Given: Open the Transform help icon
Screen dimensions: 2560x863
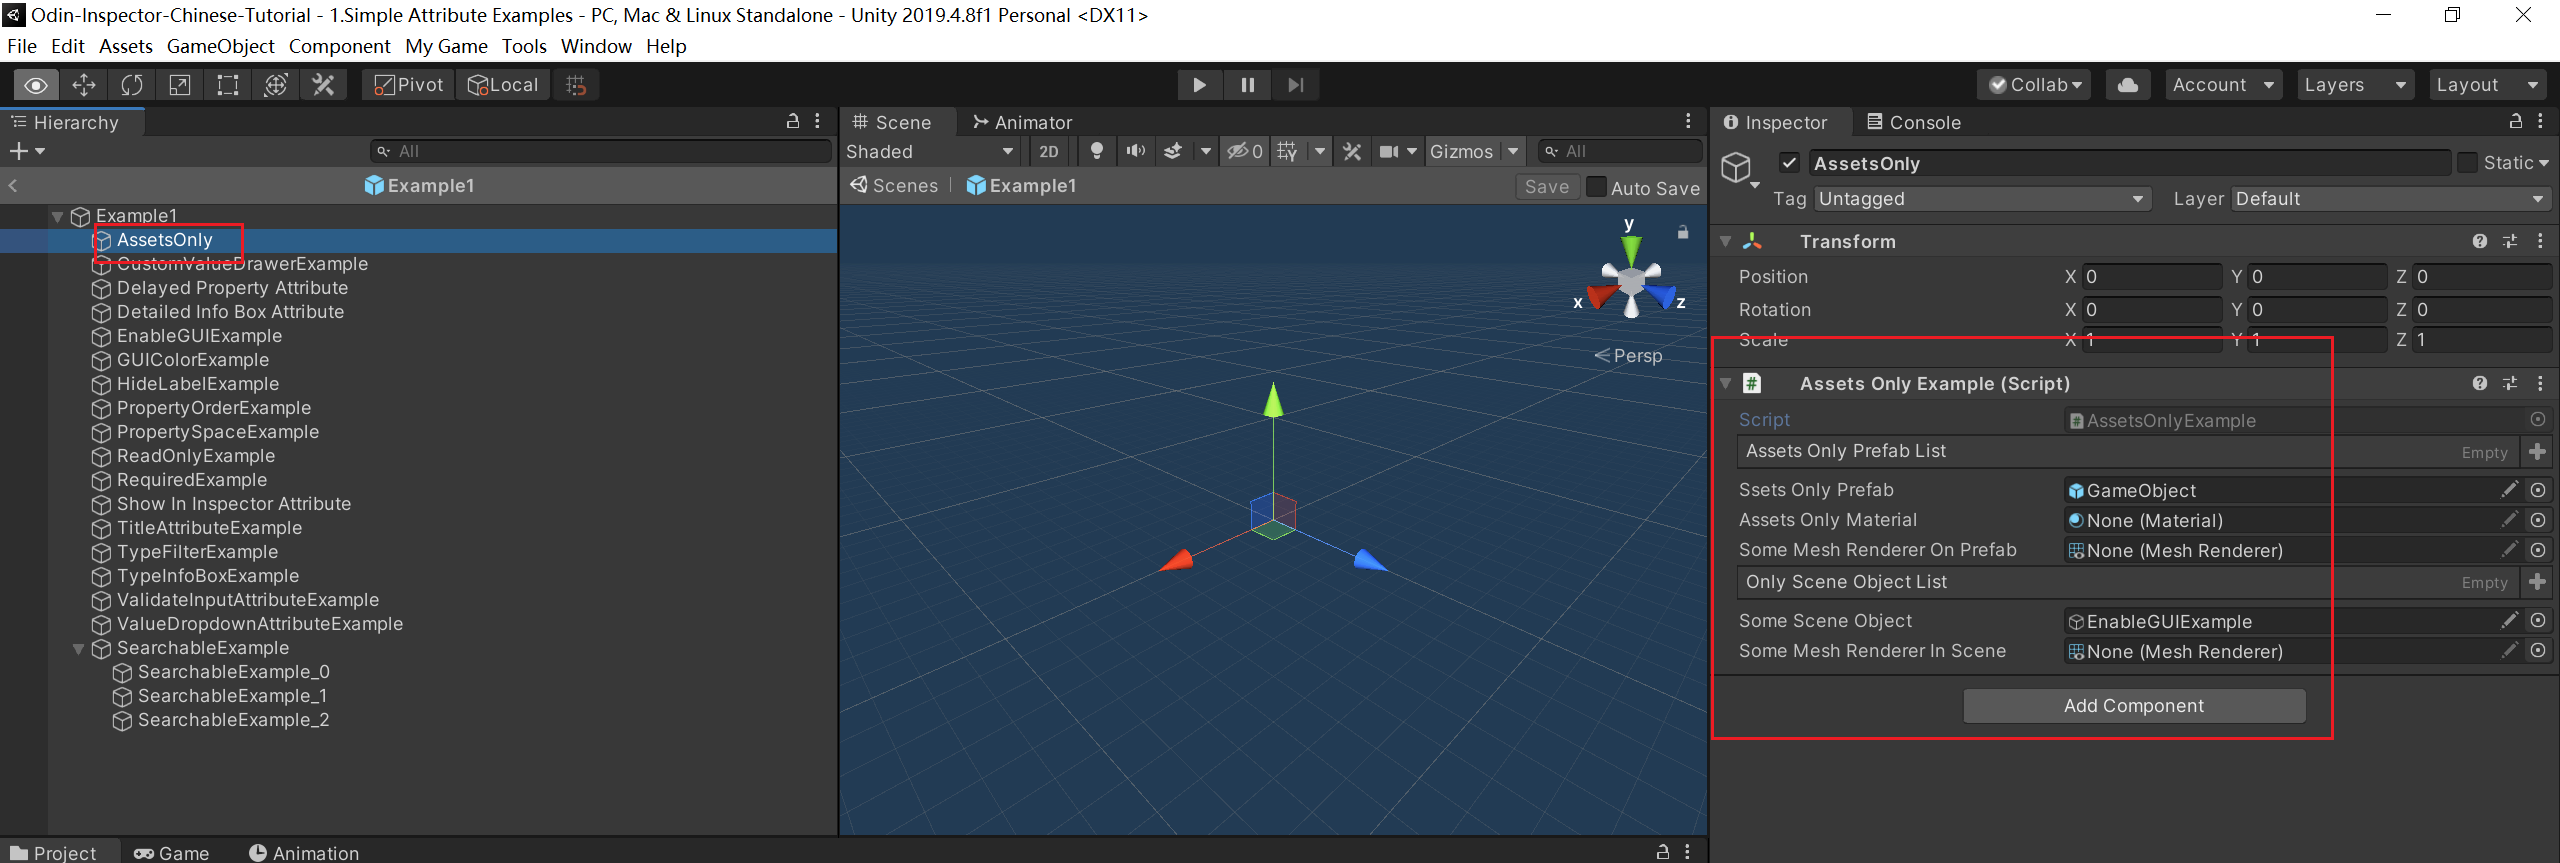Looking at the screenshot, I should 2480,241.
